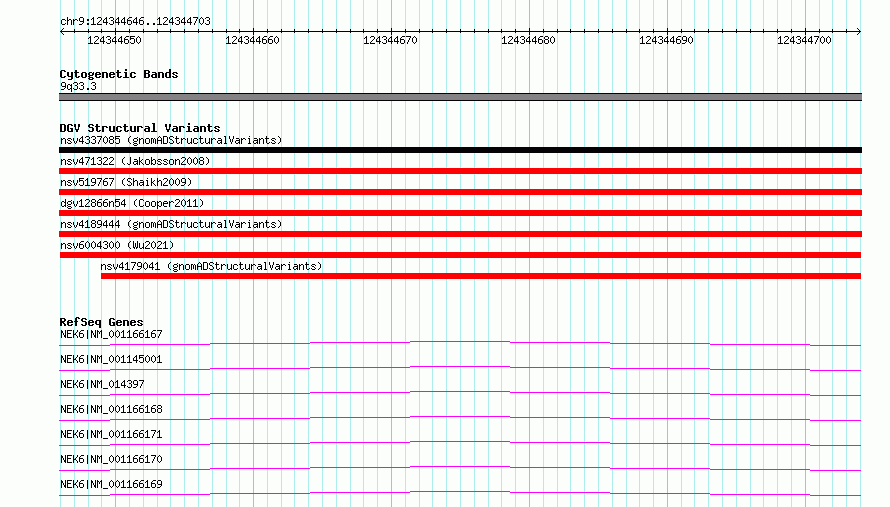
Task: Click ruler position 124344680
Action: click(x=528, y=40)
